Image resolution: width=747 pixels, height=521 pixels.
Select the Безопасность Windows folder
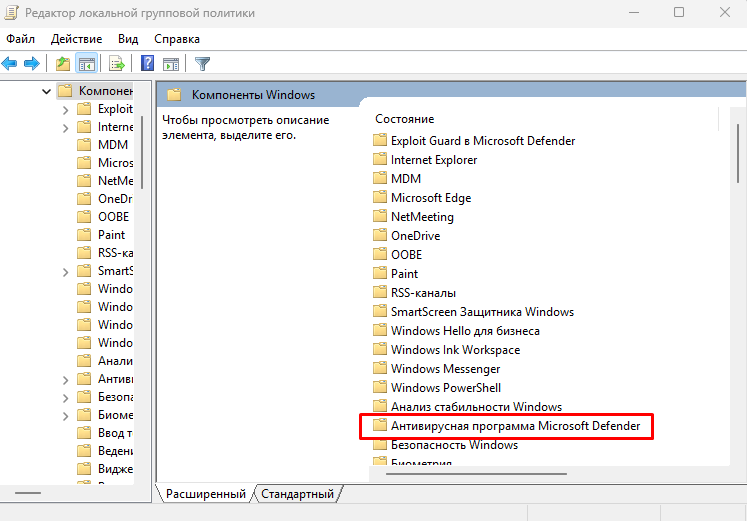tap(446, 445)
